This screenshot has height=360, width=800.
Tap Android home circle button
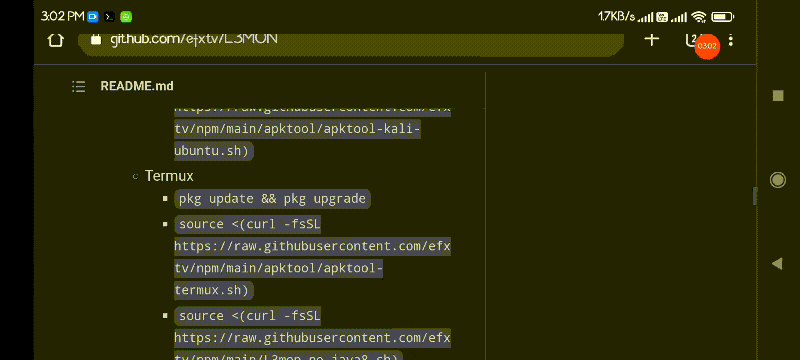click(778, 179)
